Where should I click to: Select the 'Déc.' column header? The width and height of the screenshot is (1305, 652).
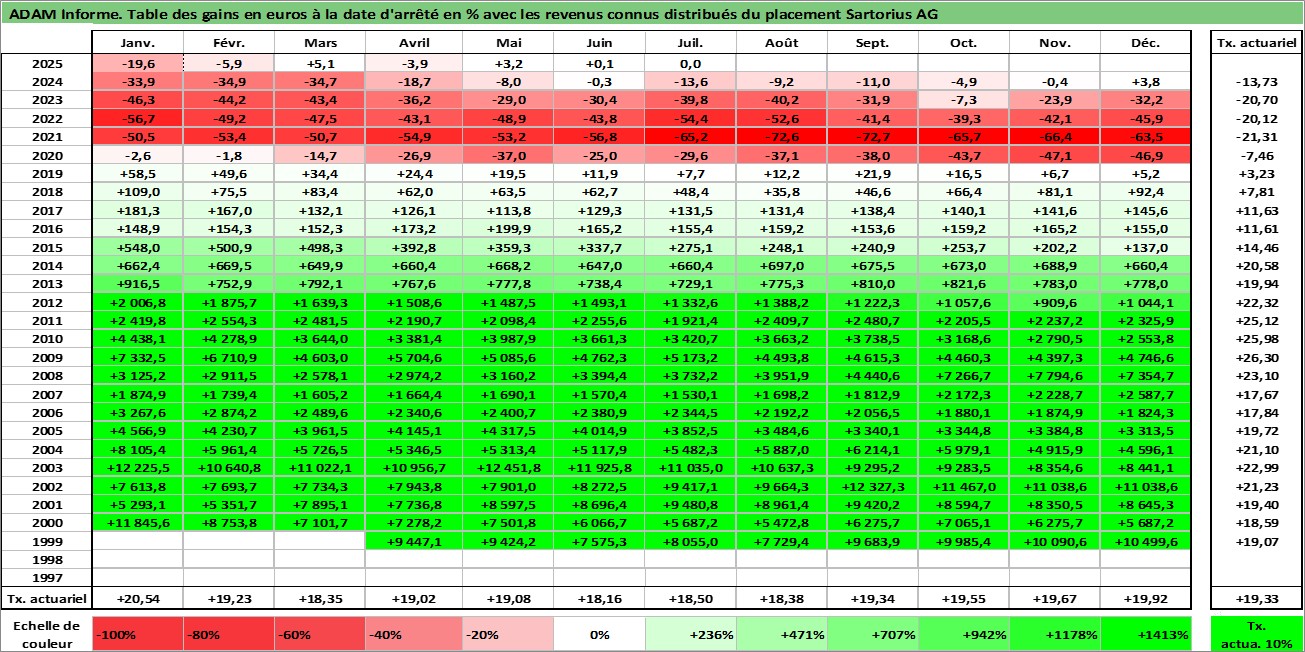[1145, 43]
